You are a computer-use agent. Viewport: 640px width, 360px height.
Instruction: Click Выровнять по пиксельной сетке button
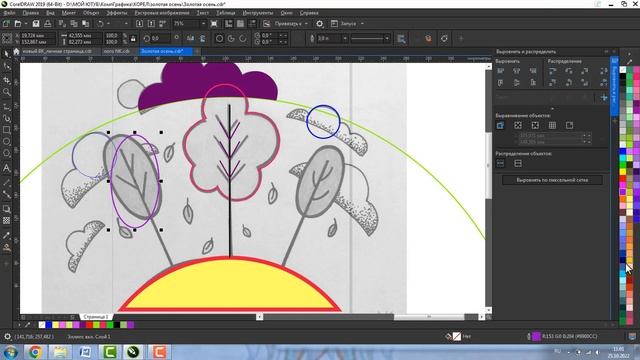pyautogui.click(x=552, y=180)
